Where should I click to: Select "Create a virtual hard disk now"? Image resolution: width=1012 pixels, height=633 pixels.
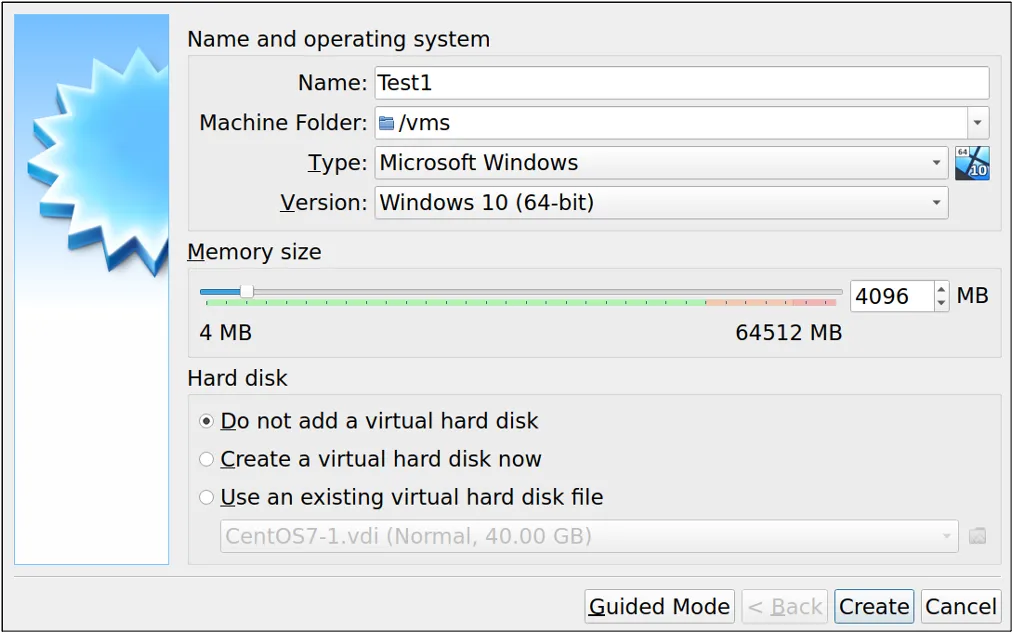207,459
